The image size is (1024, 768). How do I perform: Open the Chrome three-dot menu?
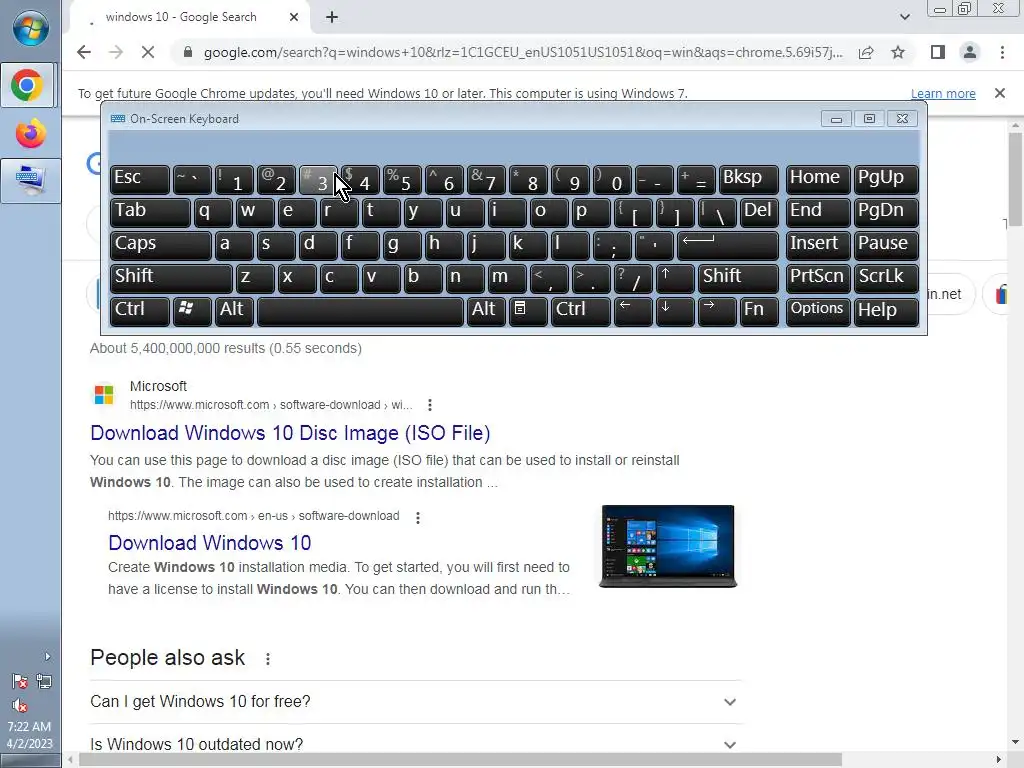[x=1002, y=52]
